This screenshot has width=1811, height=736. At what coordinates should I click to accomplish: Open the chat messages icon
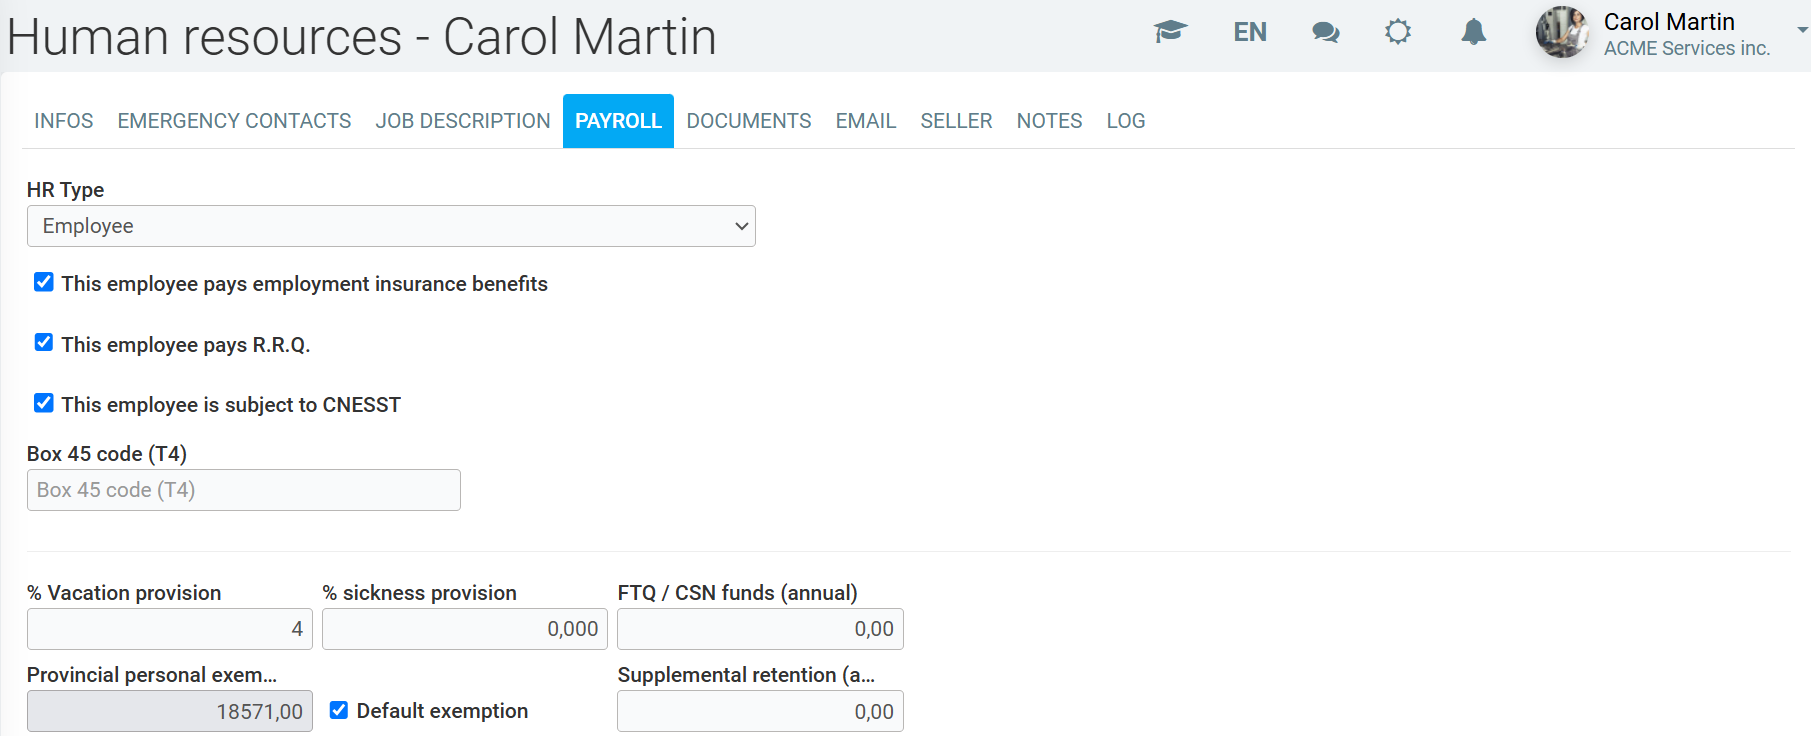coord(1325,32)
